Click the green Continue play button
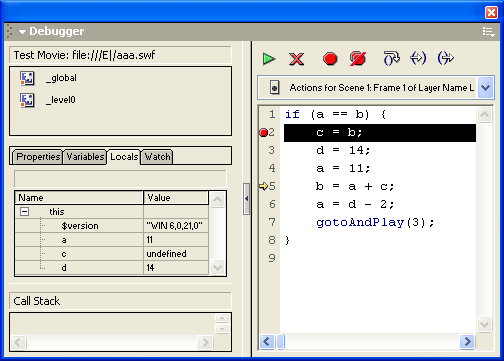Screen dimensions: 504x361 (x=269, y=59)
